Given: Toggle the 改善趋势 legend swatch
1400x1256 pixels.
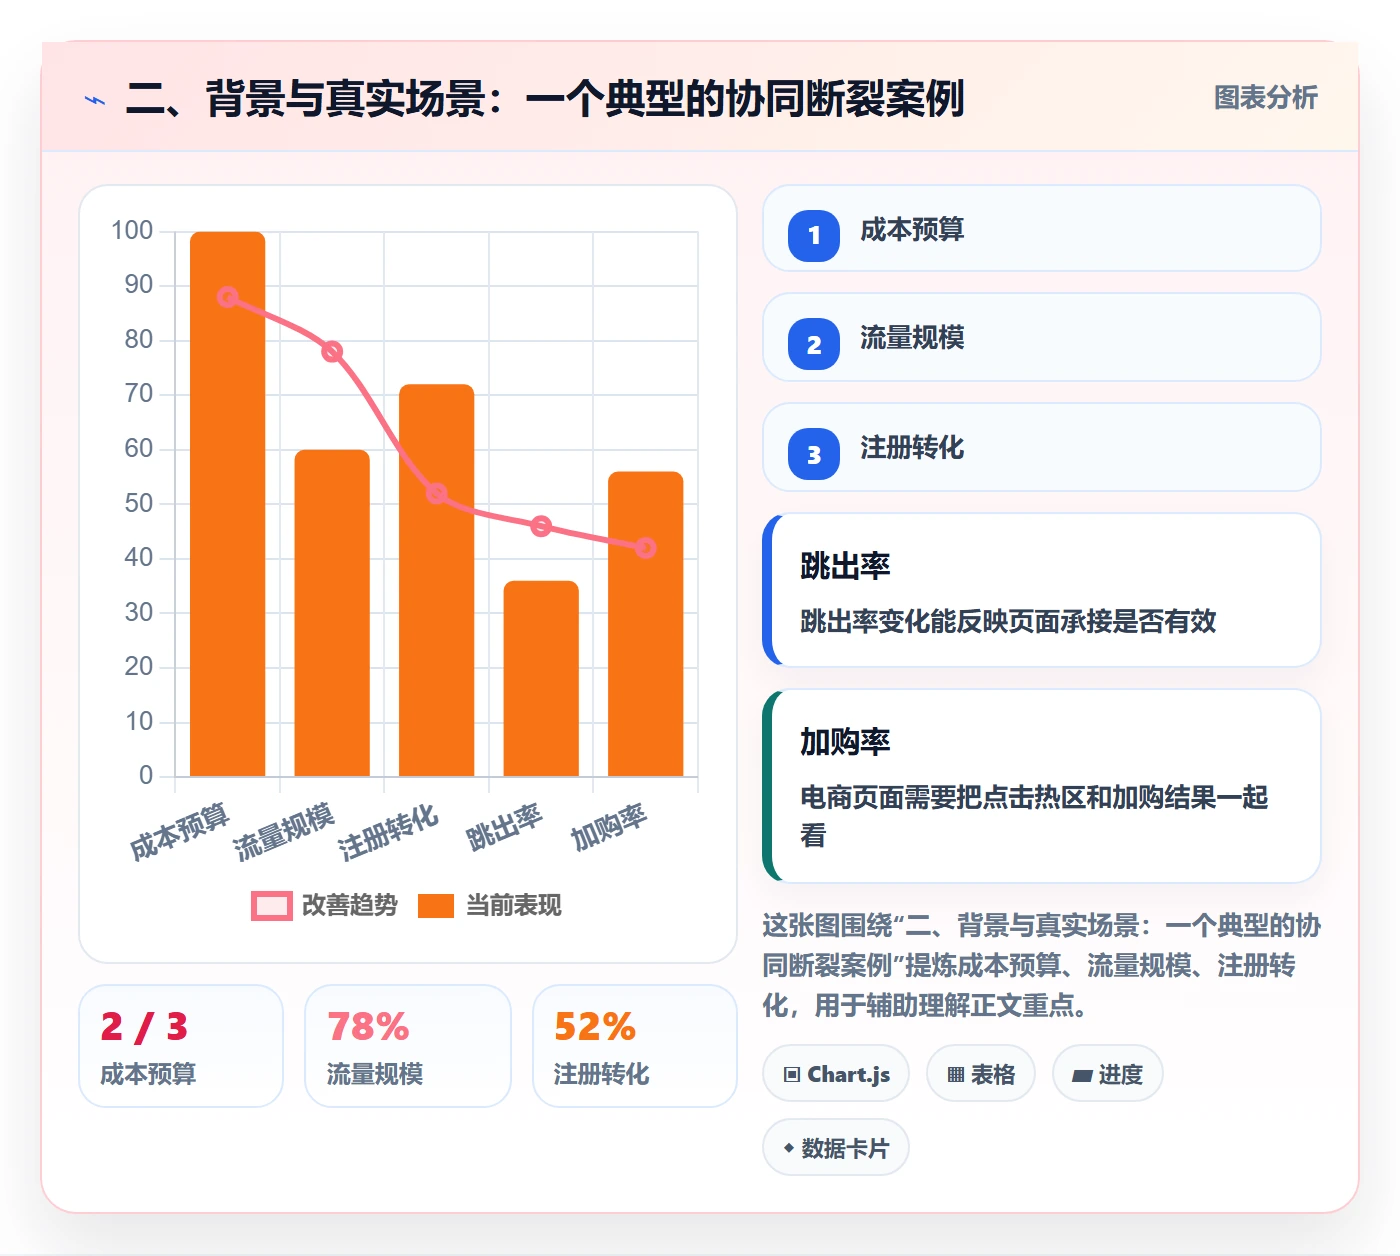Looking at the screenshot, I should click(x=272, y=906).
